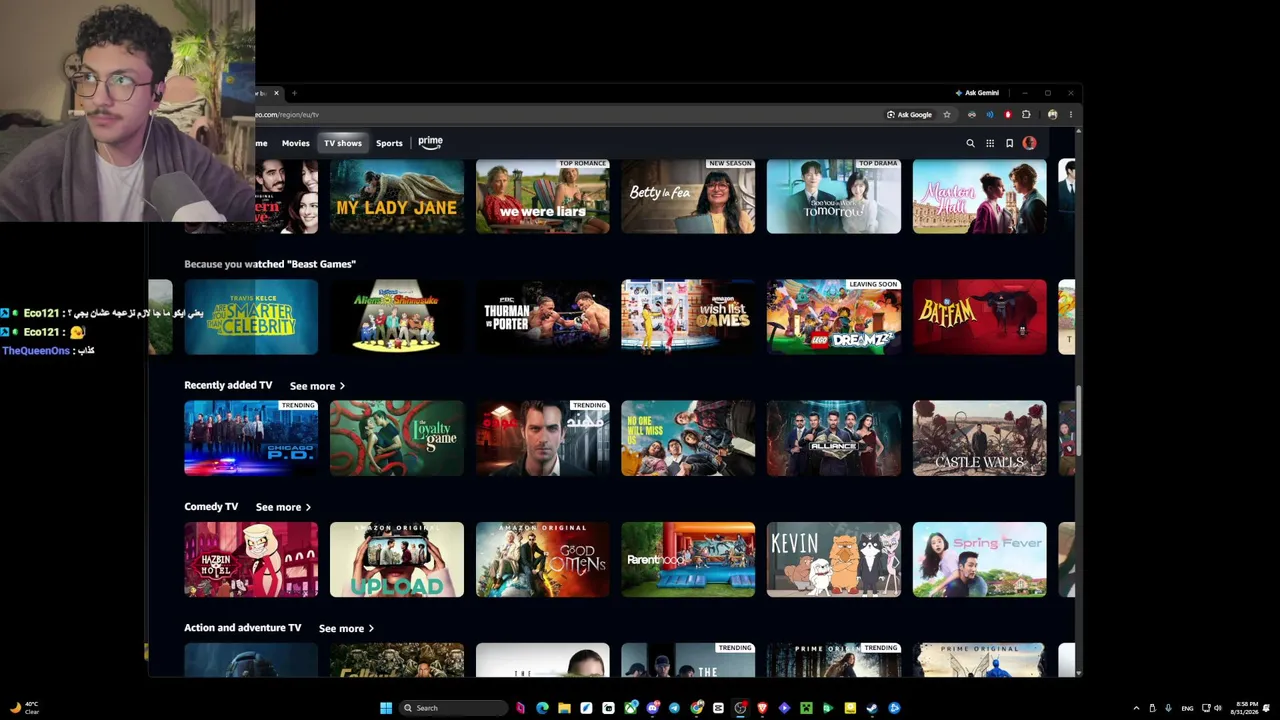The height and width of the screenshot is (720, 1280).
Task: Open Betty la Fea thumbnail
Action: click(688, 197)
